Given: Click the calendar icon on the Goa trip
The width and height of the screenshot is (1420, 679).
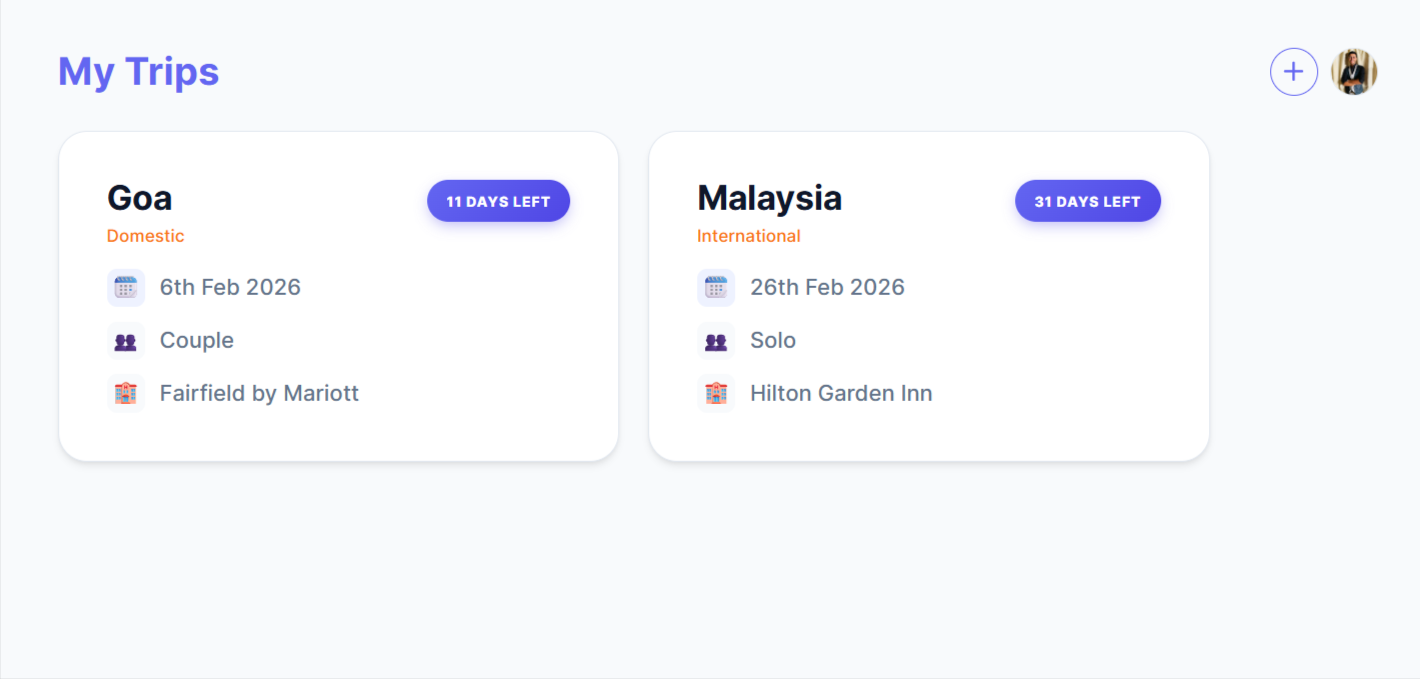Looking at the screenshot, I should click(126, 287).
